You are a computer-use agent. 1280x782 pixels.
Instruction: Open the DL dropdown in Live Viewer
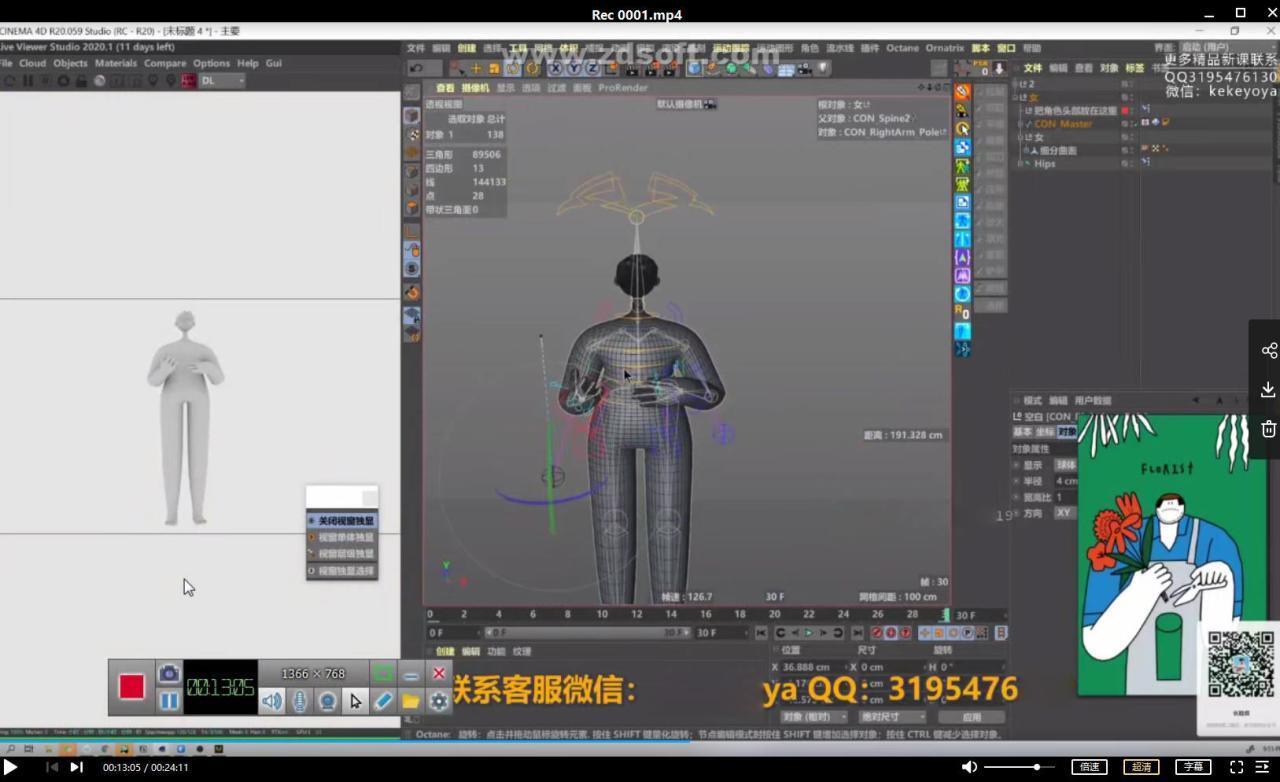(x=222, y=81)
